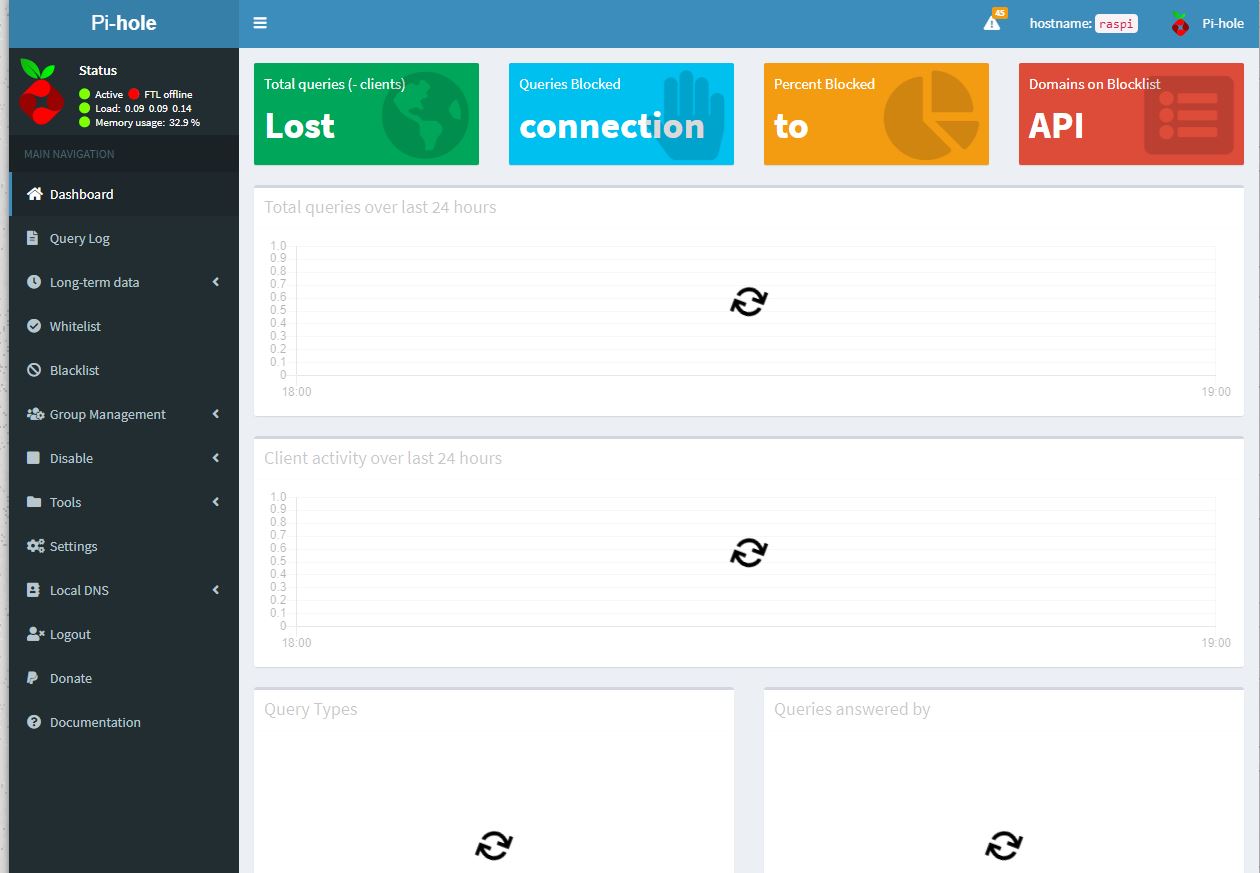Click the Query Types heading
1260x873 pixels.
(x=311, y=709)
